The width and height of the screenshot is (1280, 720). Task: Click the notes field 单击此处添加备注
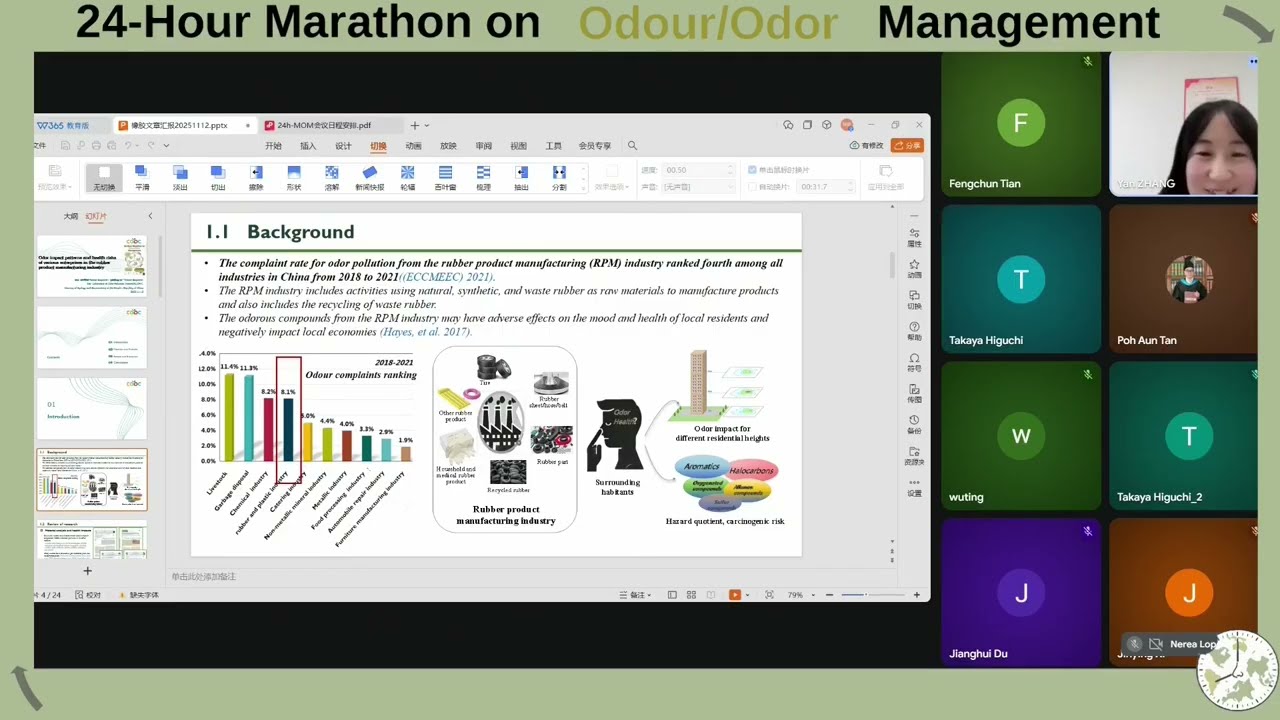point(204,577)
